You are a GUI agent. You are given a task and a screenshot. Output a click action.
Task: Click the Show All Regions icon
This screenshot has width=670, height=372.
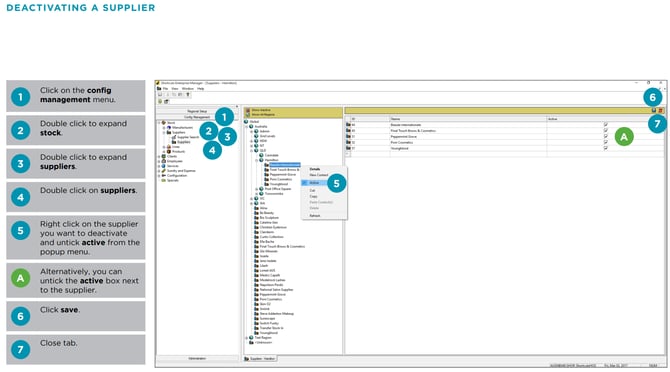point(247,114)
